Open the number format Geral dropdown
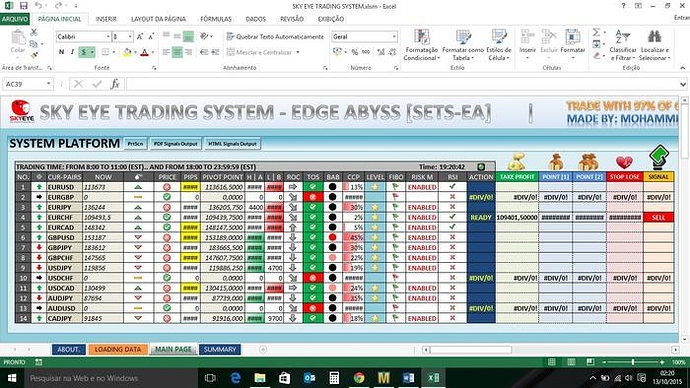The width and height of the screenshot is (690, 388). [394, 37]
